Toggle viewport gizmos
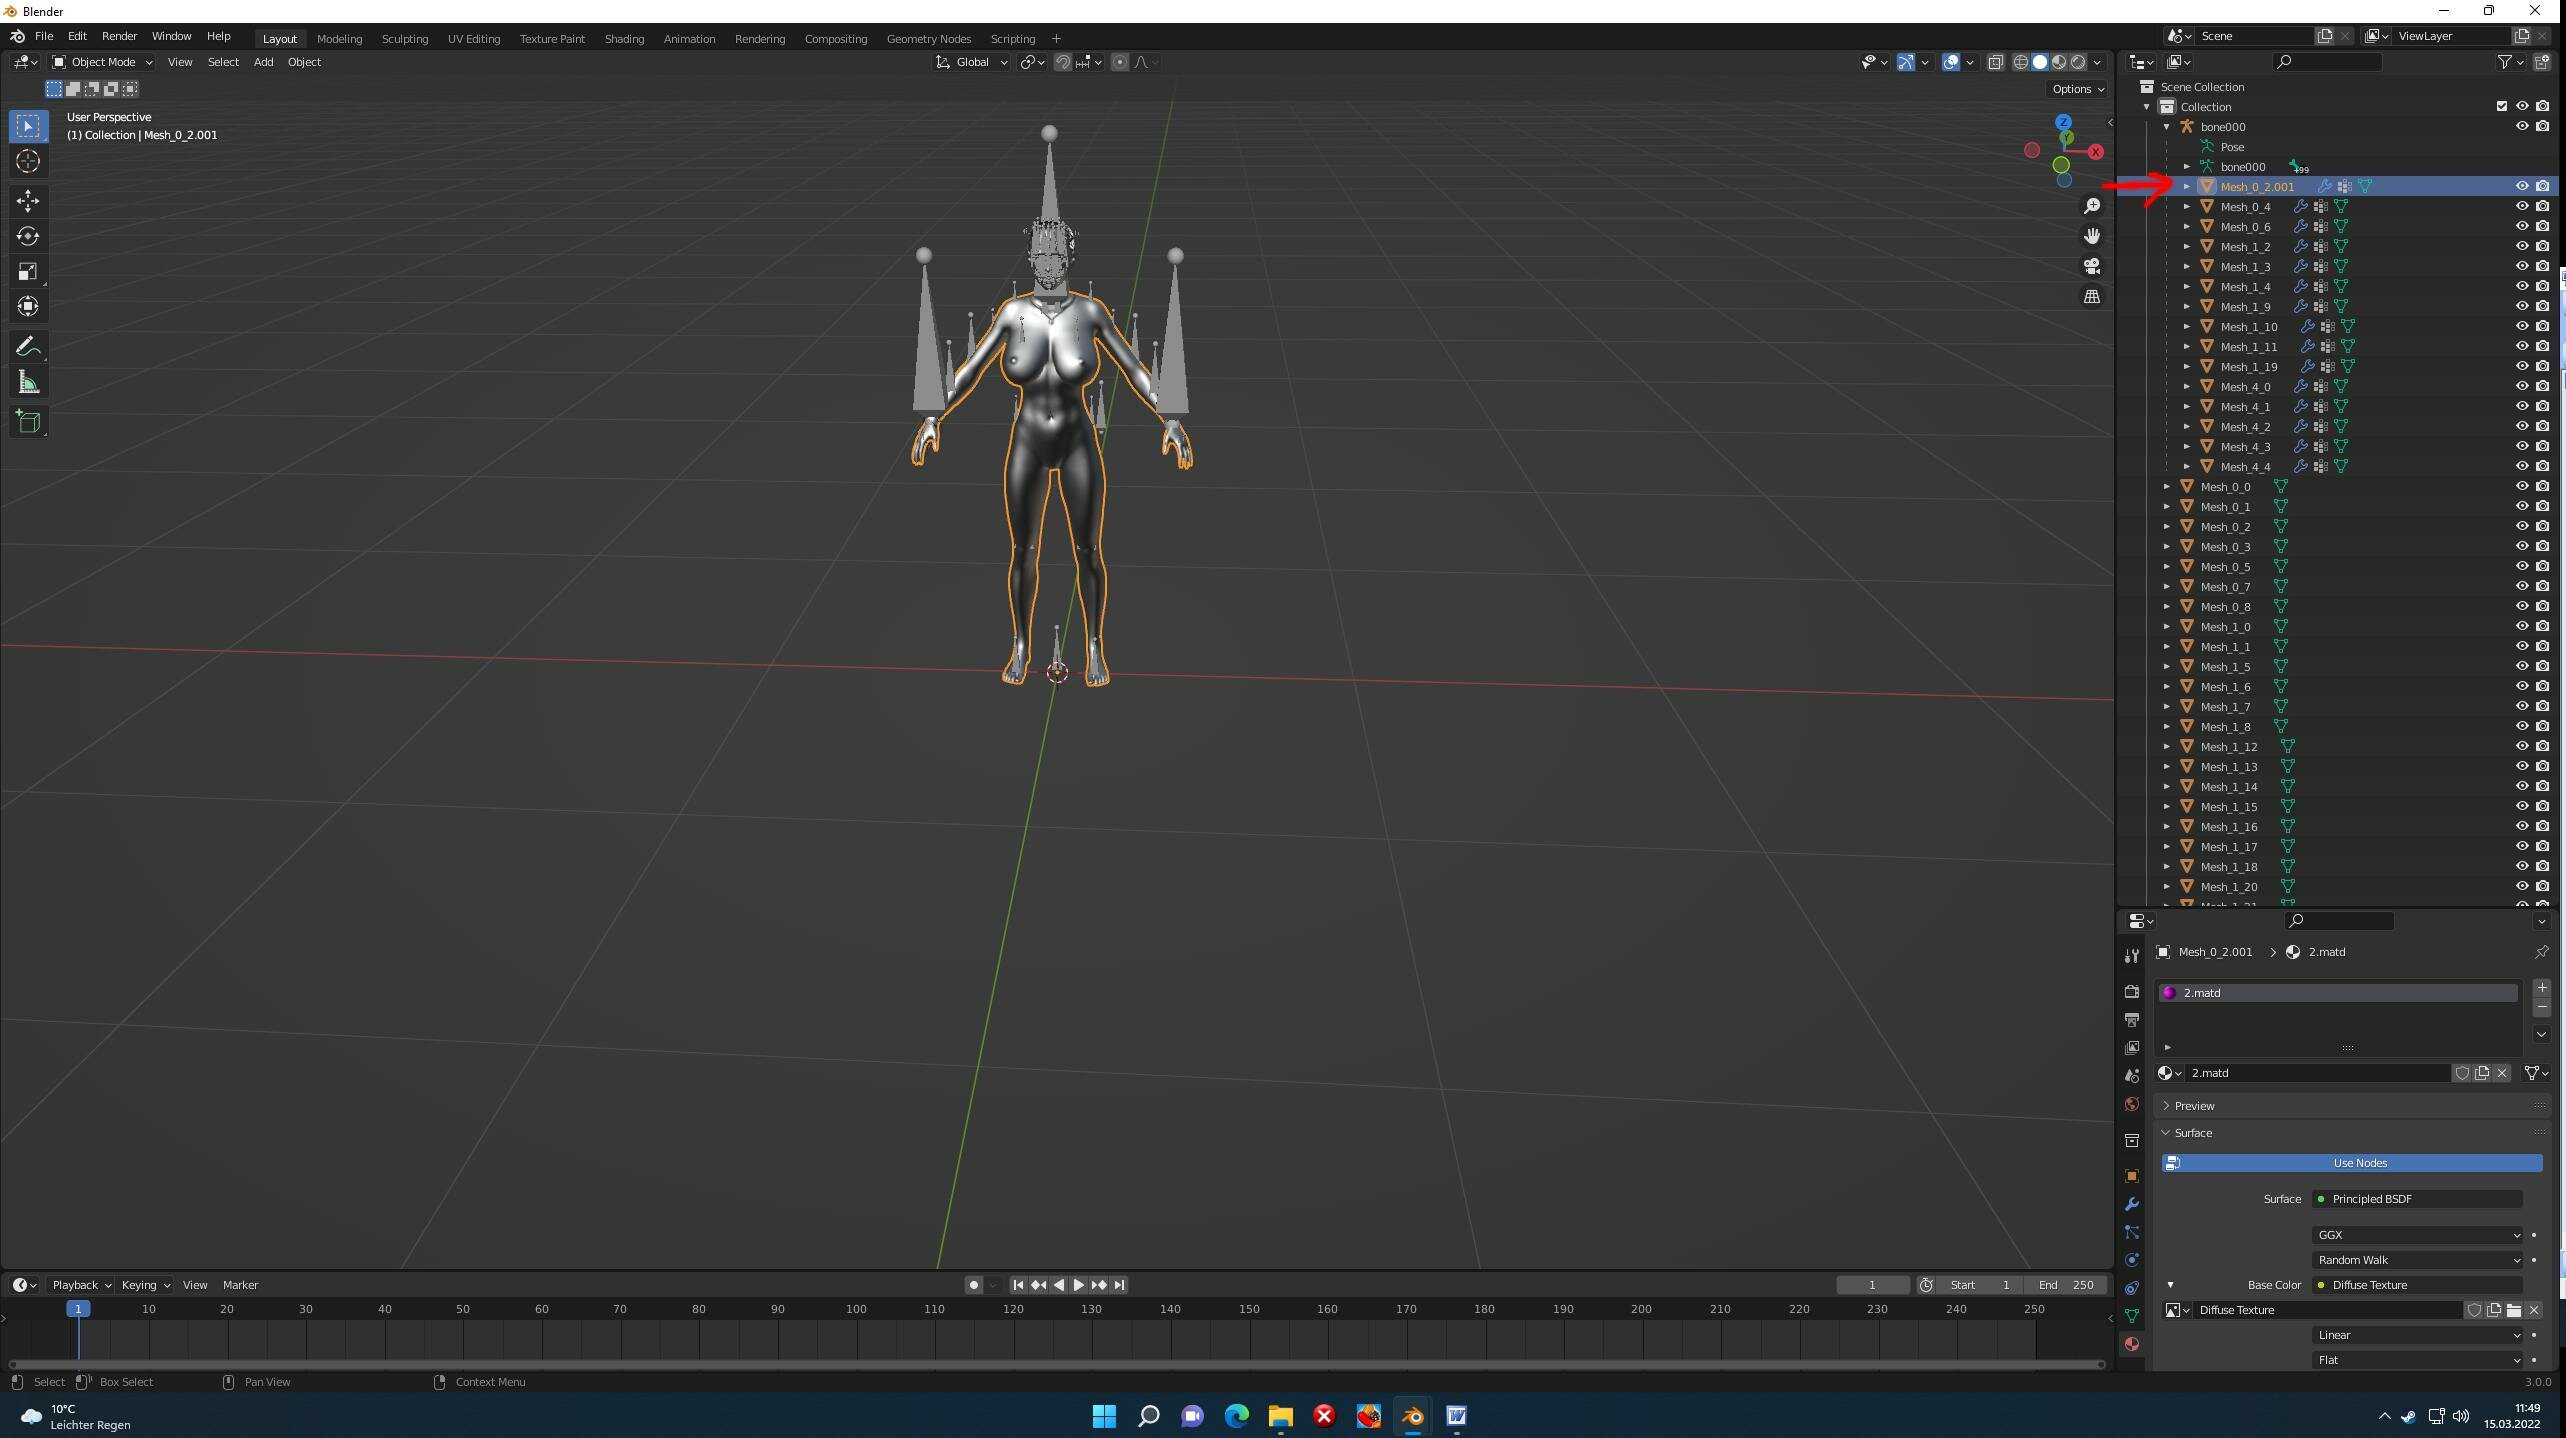2566x1438 pixels. pyautogui.click(x=1906, y=62)
